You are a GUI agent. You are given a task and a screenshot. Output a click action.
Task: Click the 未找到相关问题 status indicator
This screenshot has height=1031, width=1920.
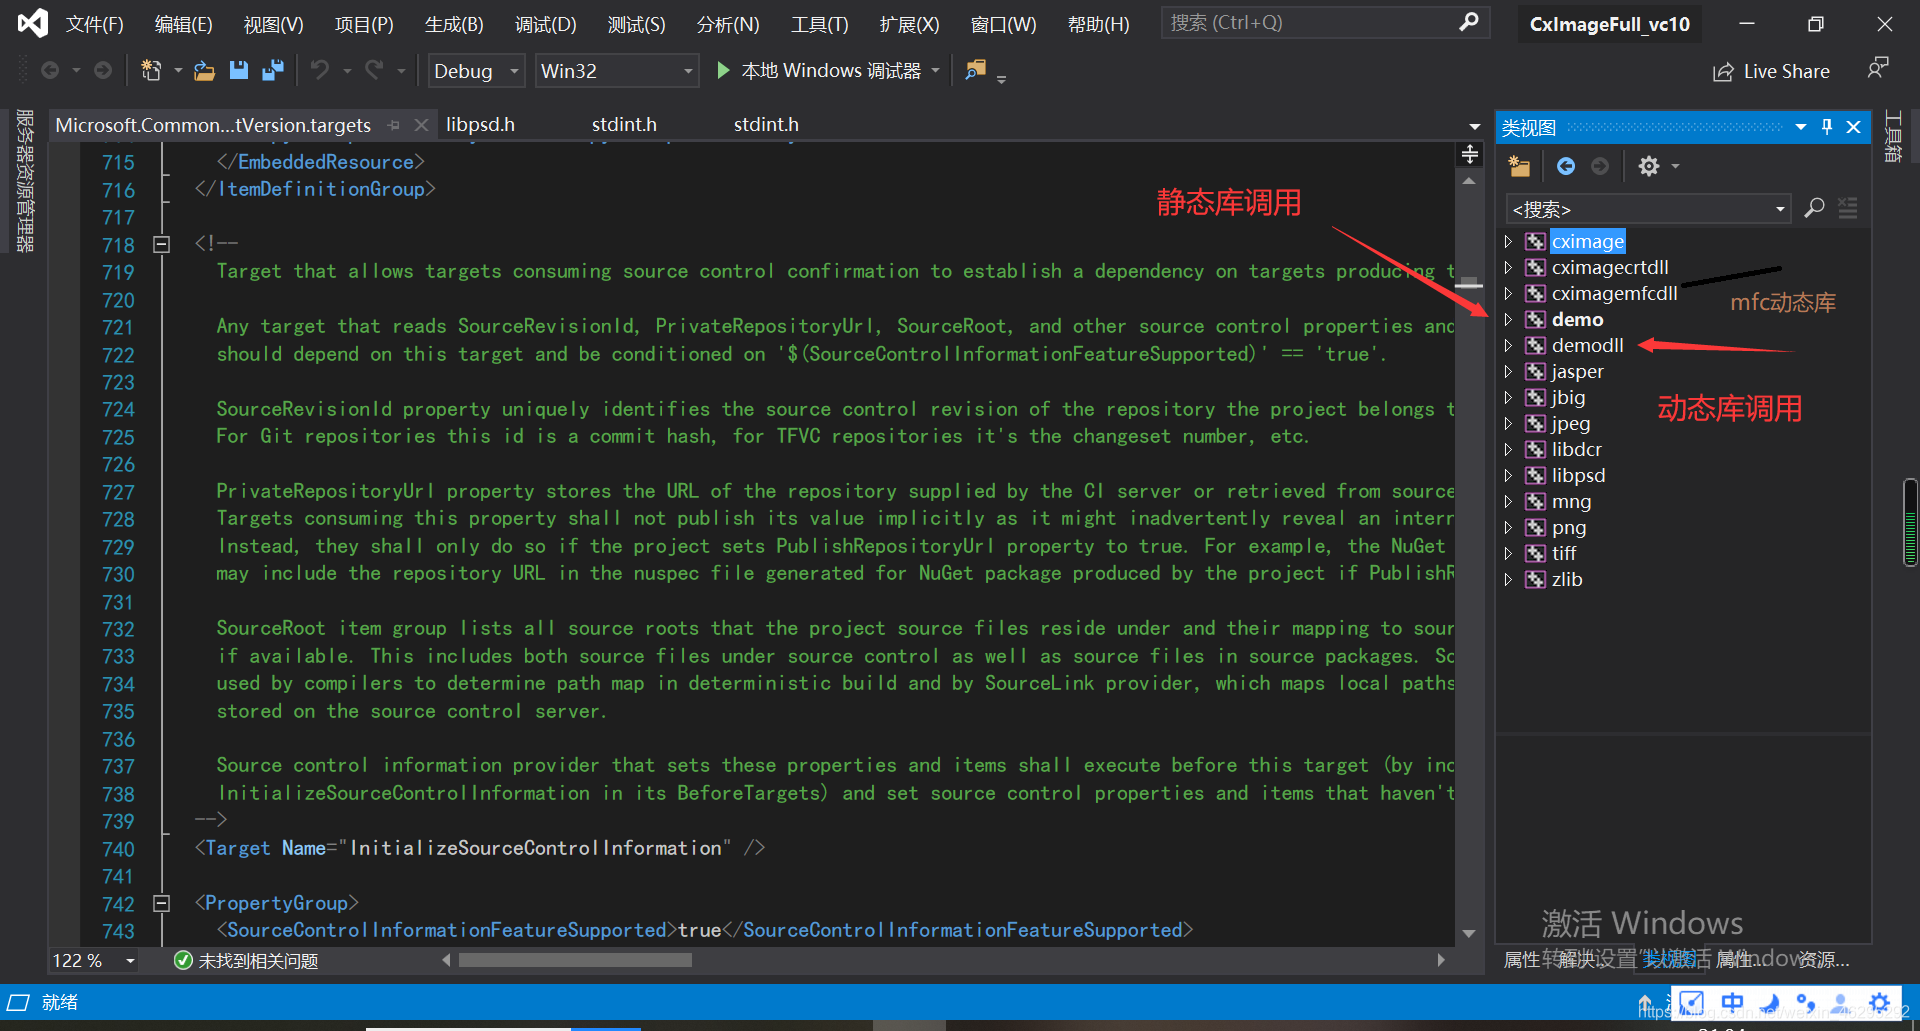(x=246, y=961)
